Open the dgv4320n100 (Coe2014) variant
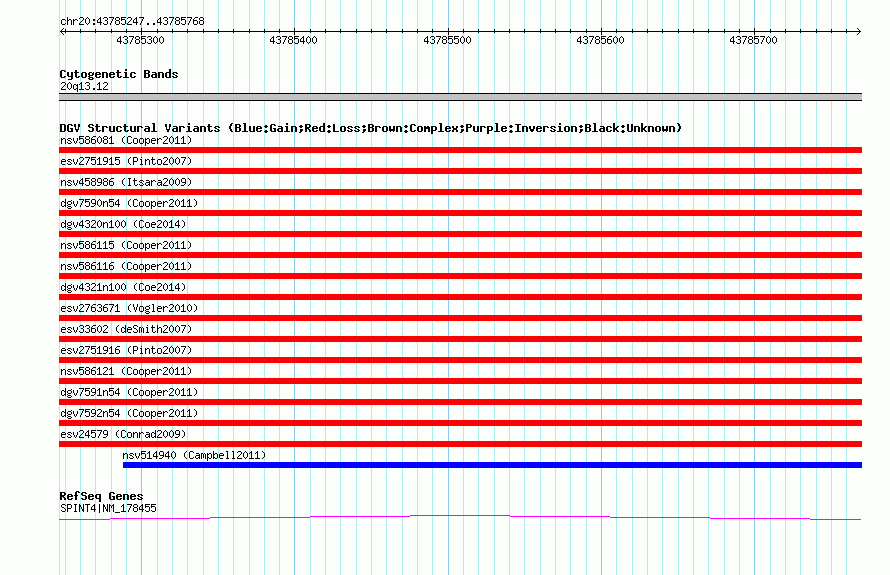This screenshot has width=890, height=575. click(123, 224)
